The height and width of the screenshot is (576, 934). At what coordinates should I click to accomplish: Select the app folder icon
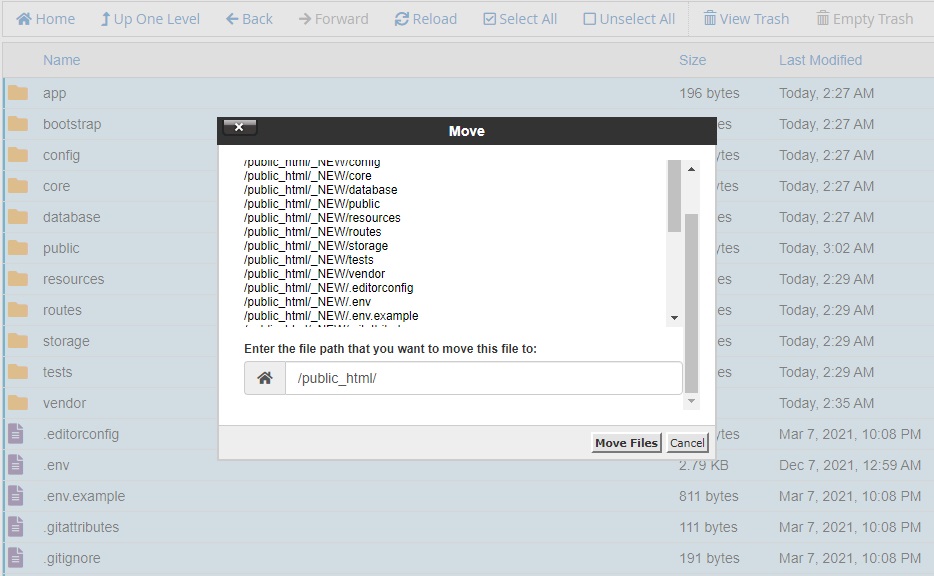pyautogui.click(x=18, y=93)
